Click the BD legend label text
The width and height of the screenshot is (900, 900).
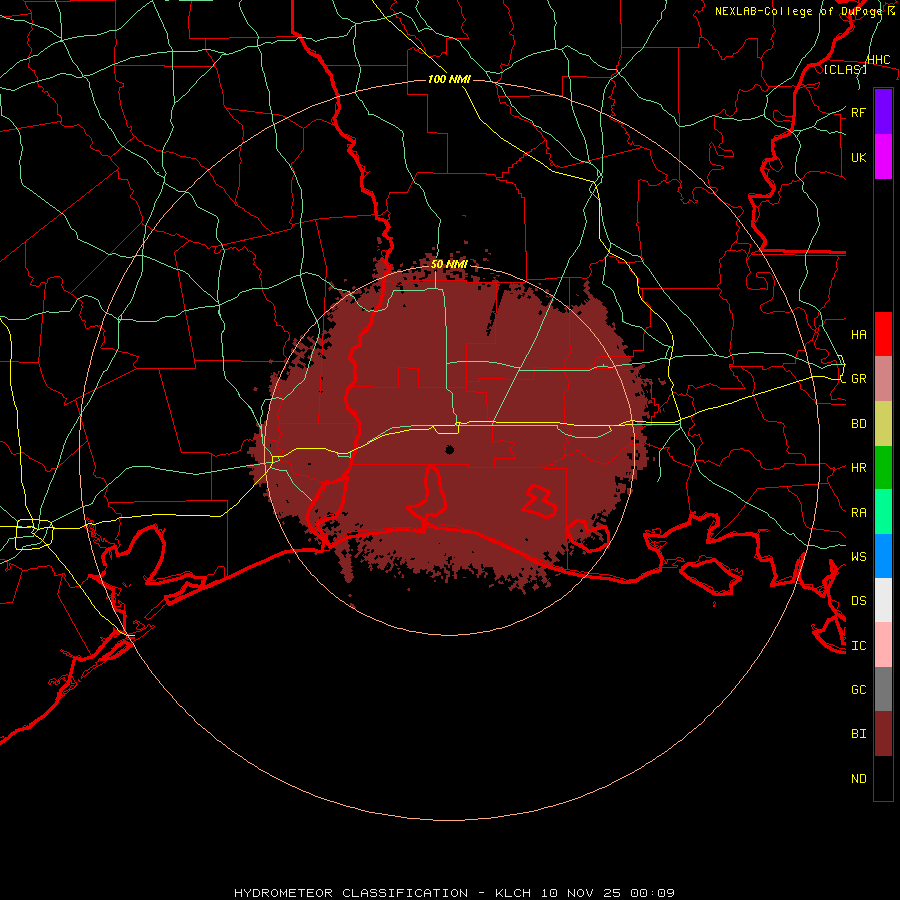point(859,424)
